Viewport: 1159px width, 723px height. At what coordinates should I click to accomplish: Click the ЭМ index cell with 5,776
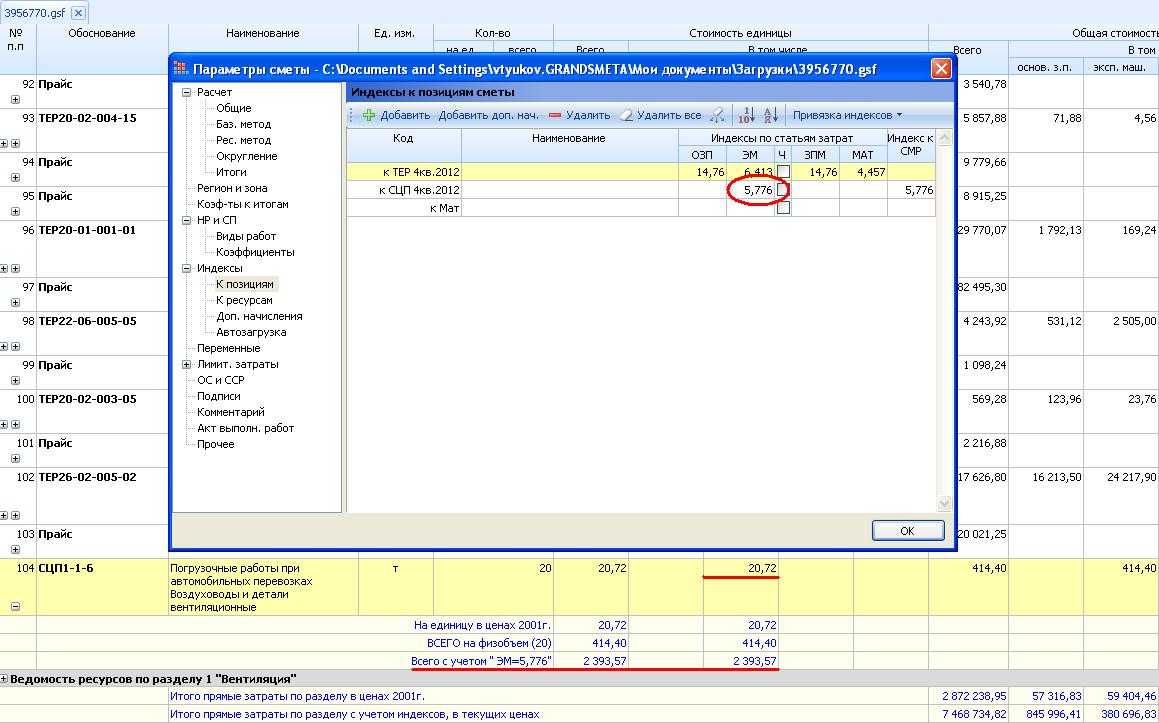click(750, 190)
